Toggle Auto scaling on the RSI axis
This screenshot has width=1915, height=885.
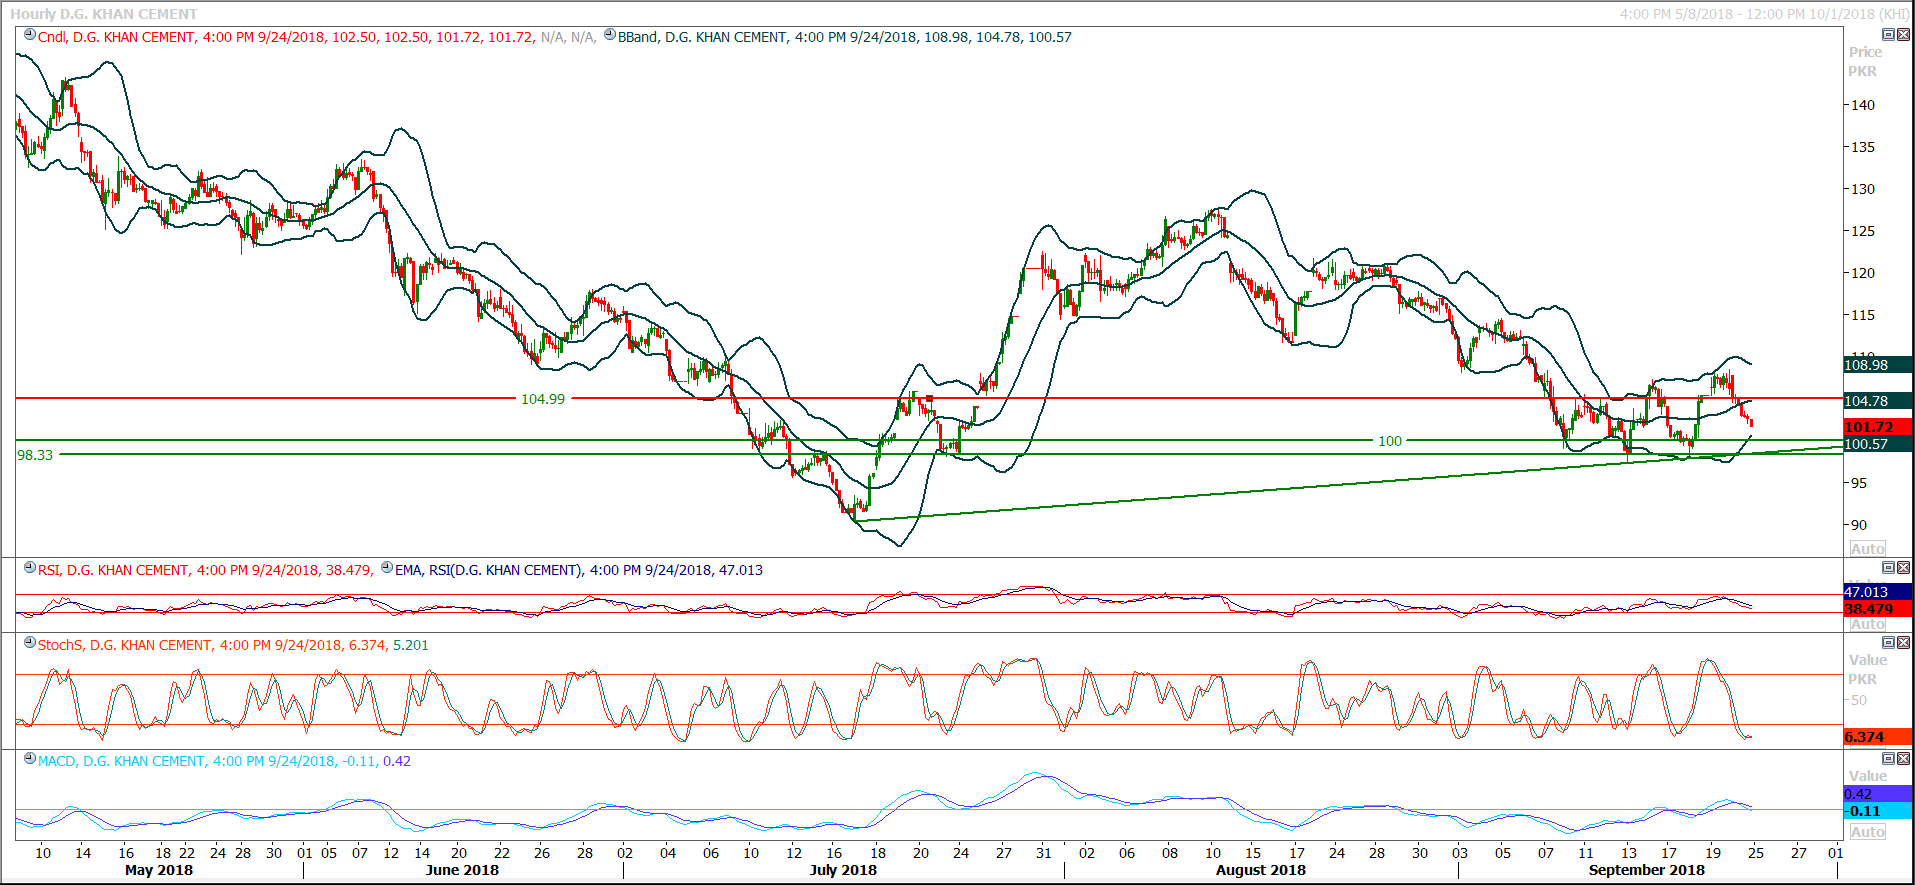pos(1867,624)
